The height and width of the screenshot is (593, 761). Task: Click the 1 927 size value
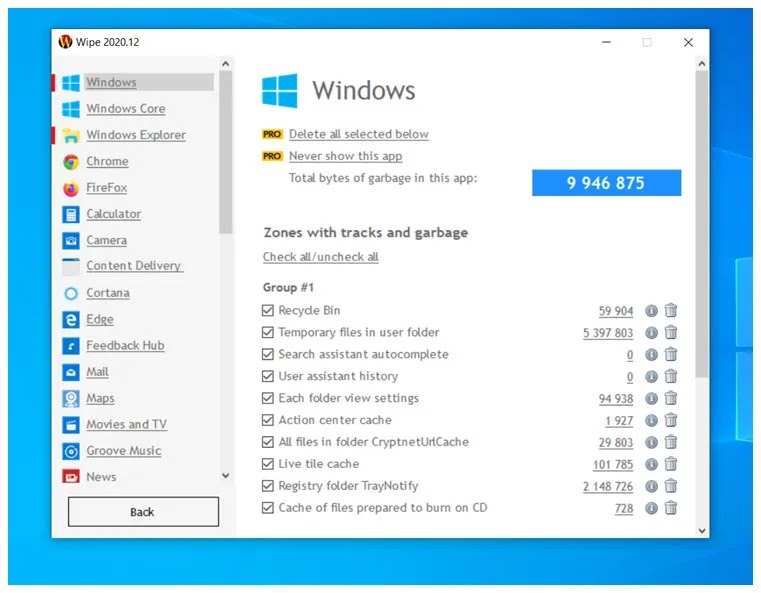click(x=619, y=421)
